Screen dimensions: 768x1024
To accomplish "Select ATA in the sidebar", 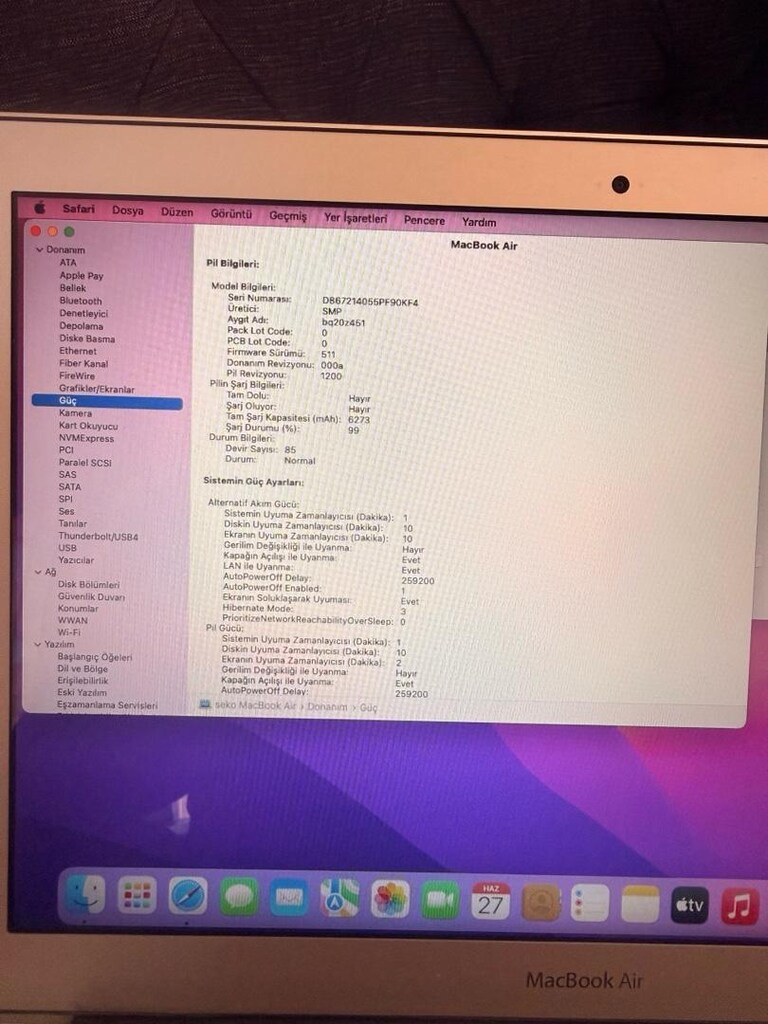I will (68, 263).
